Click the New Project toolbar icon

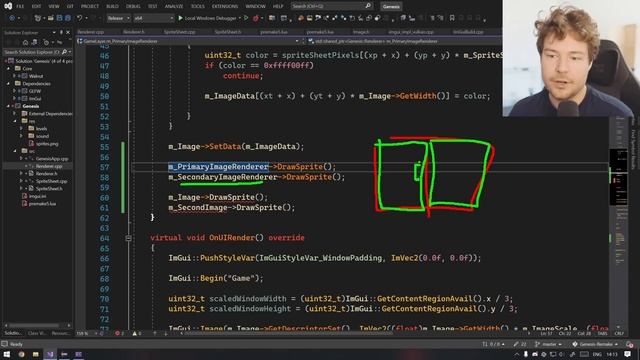(x=38, y=18)
